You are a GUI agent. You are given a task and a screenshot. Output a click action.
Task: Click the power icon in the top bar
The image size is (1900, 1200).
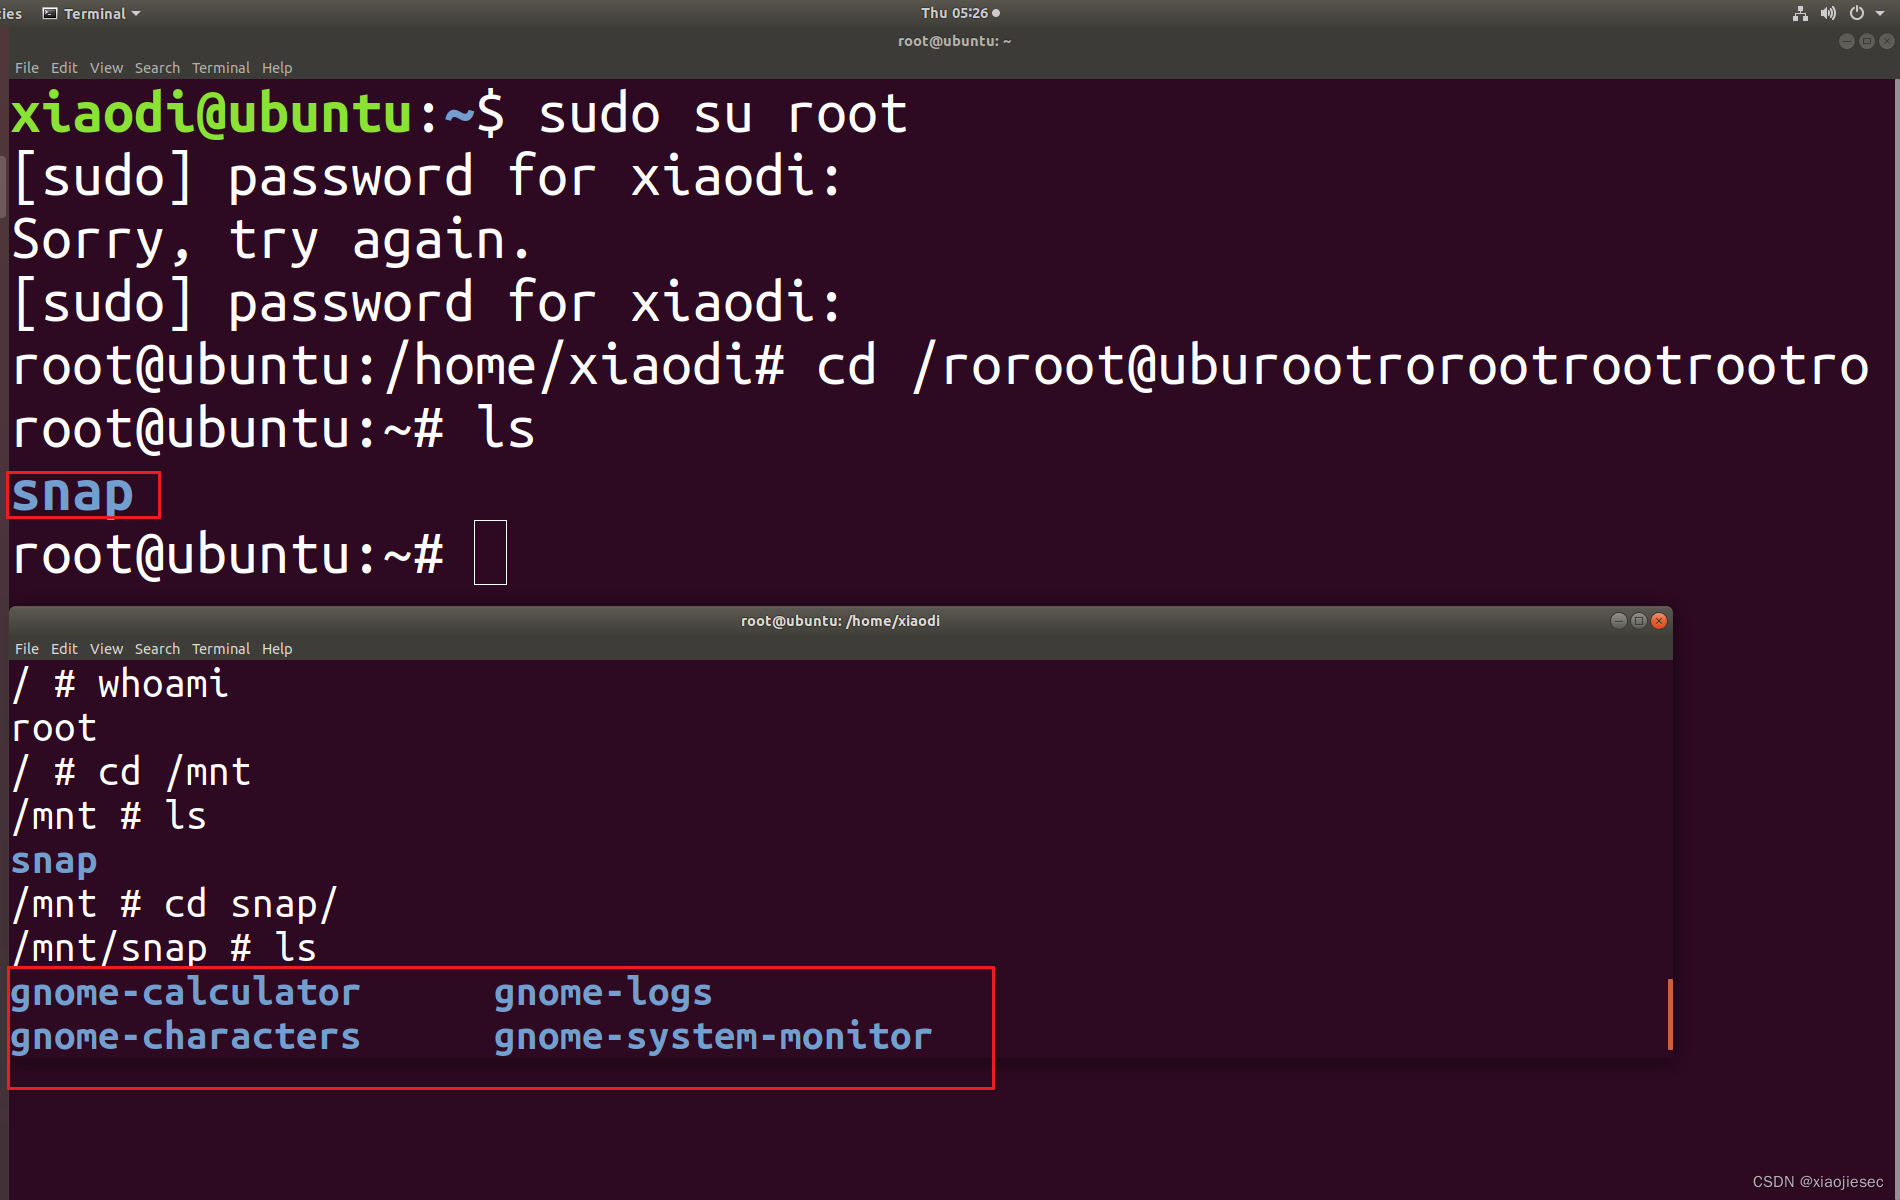1855,13
